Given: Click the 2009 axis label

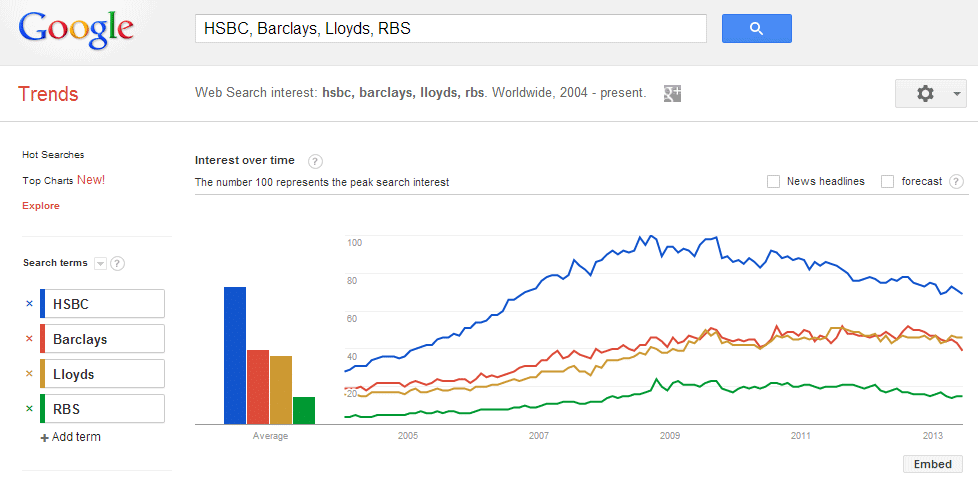Looking at the screenshot, I should pos(670,435).
